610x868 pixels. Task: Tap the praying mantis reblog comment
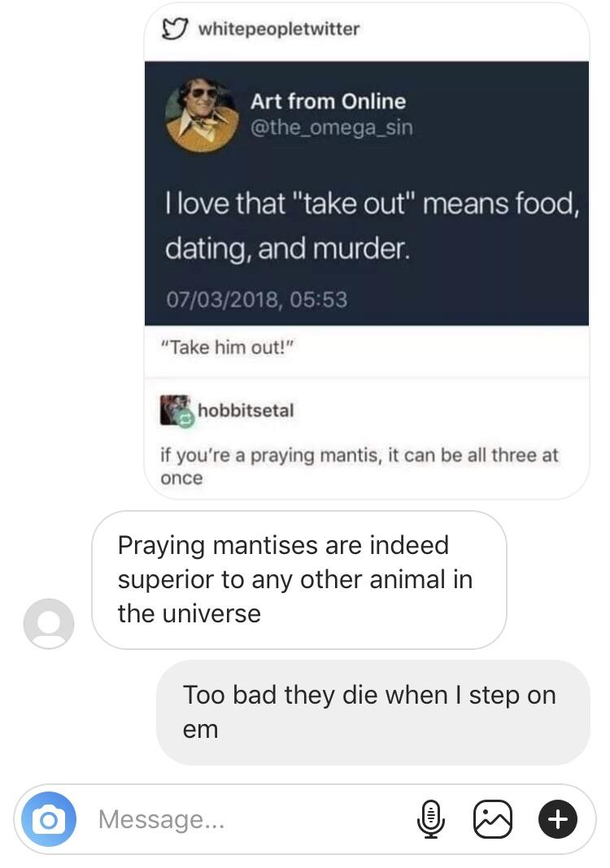[359, 466]
